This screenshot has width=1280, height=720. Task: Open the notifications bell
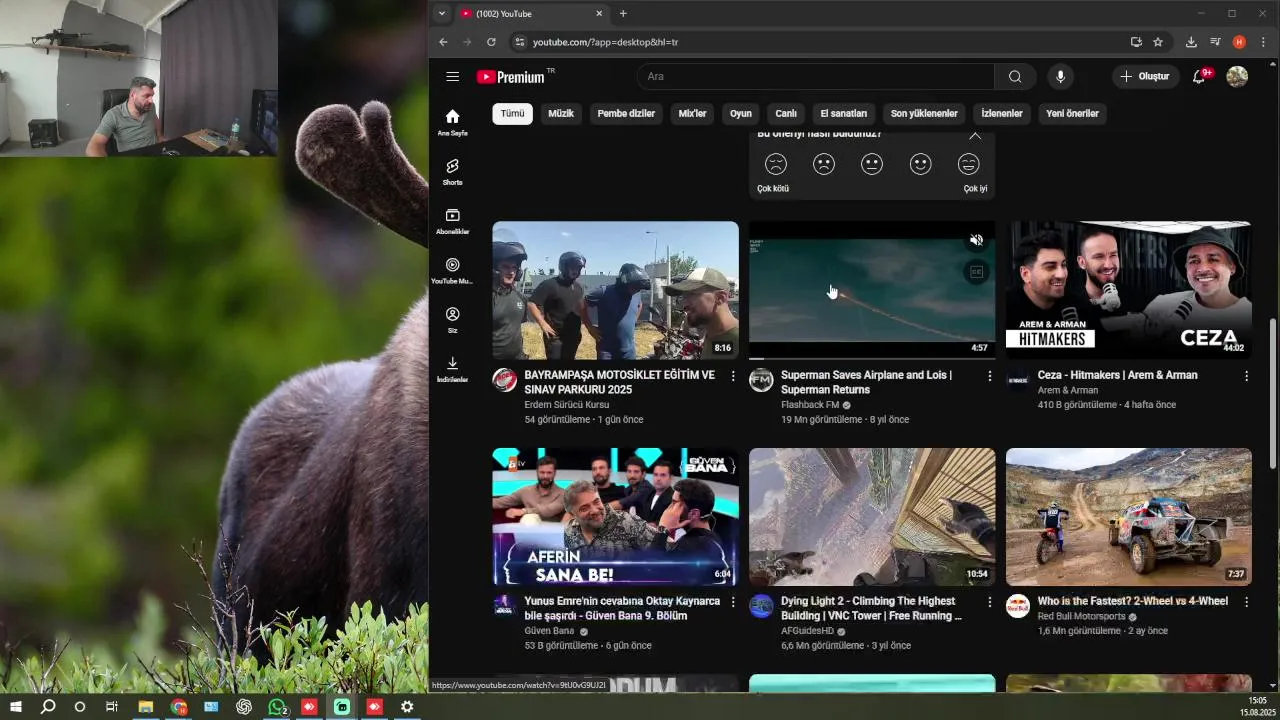click(1199, 77)
